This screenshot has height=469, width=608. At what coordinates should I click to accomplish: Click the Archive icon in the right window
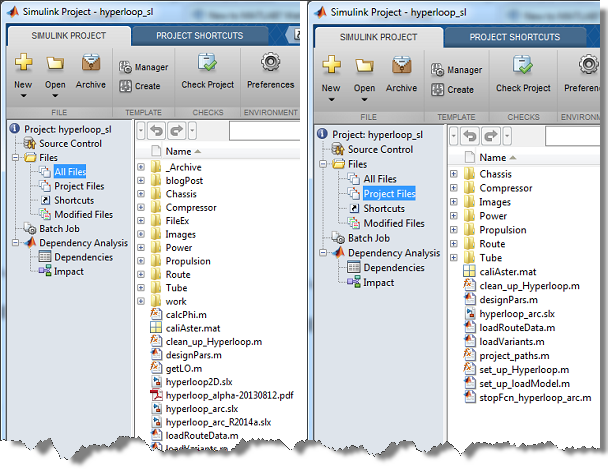(401, 66)
